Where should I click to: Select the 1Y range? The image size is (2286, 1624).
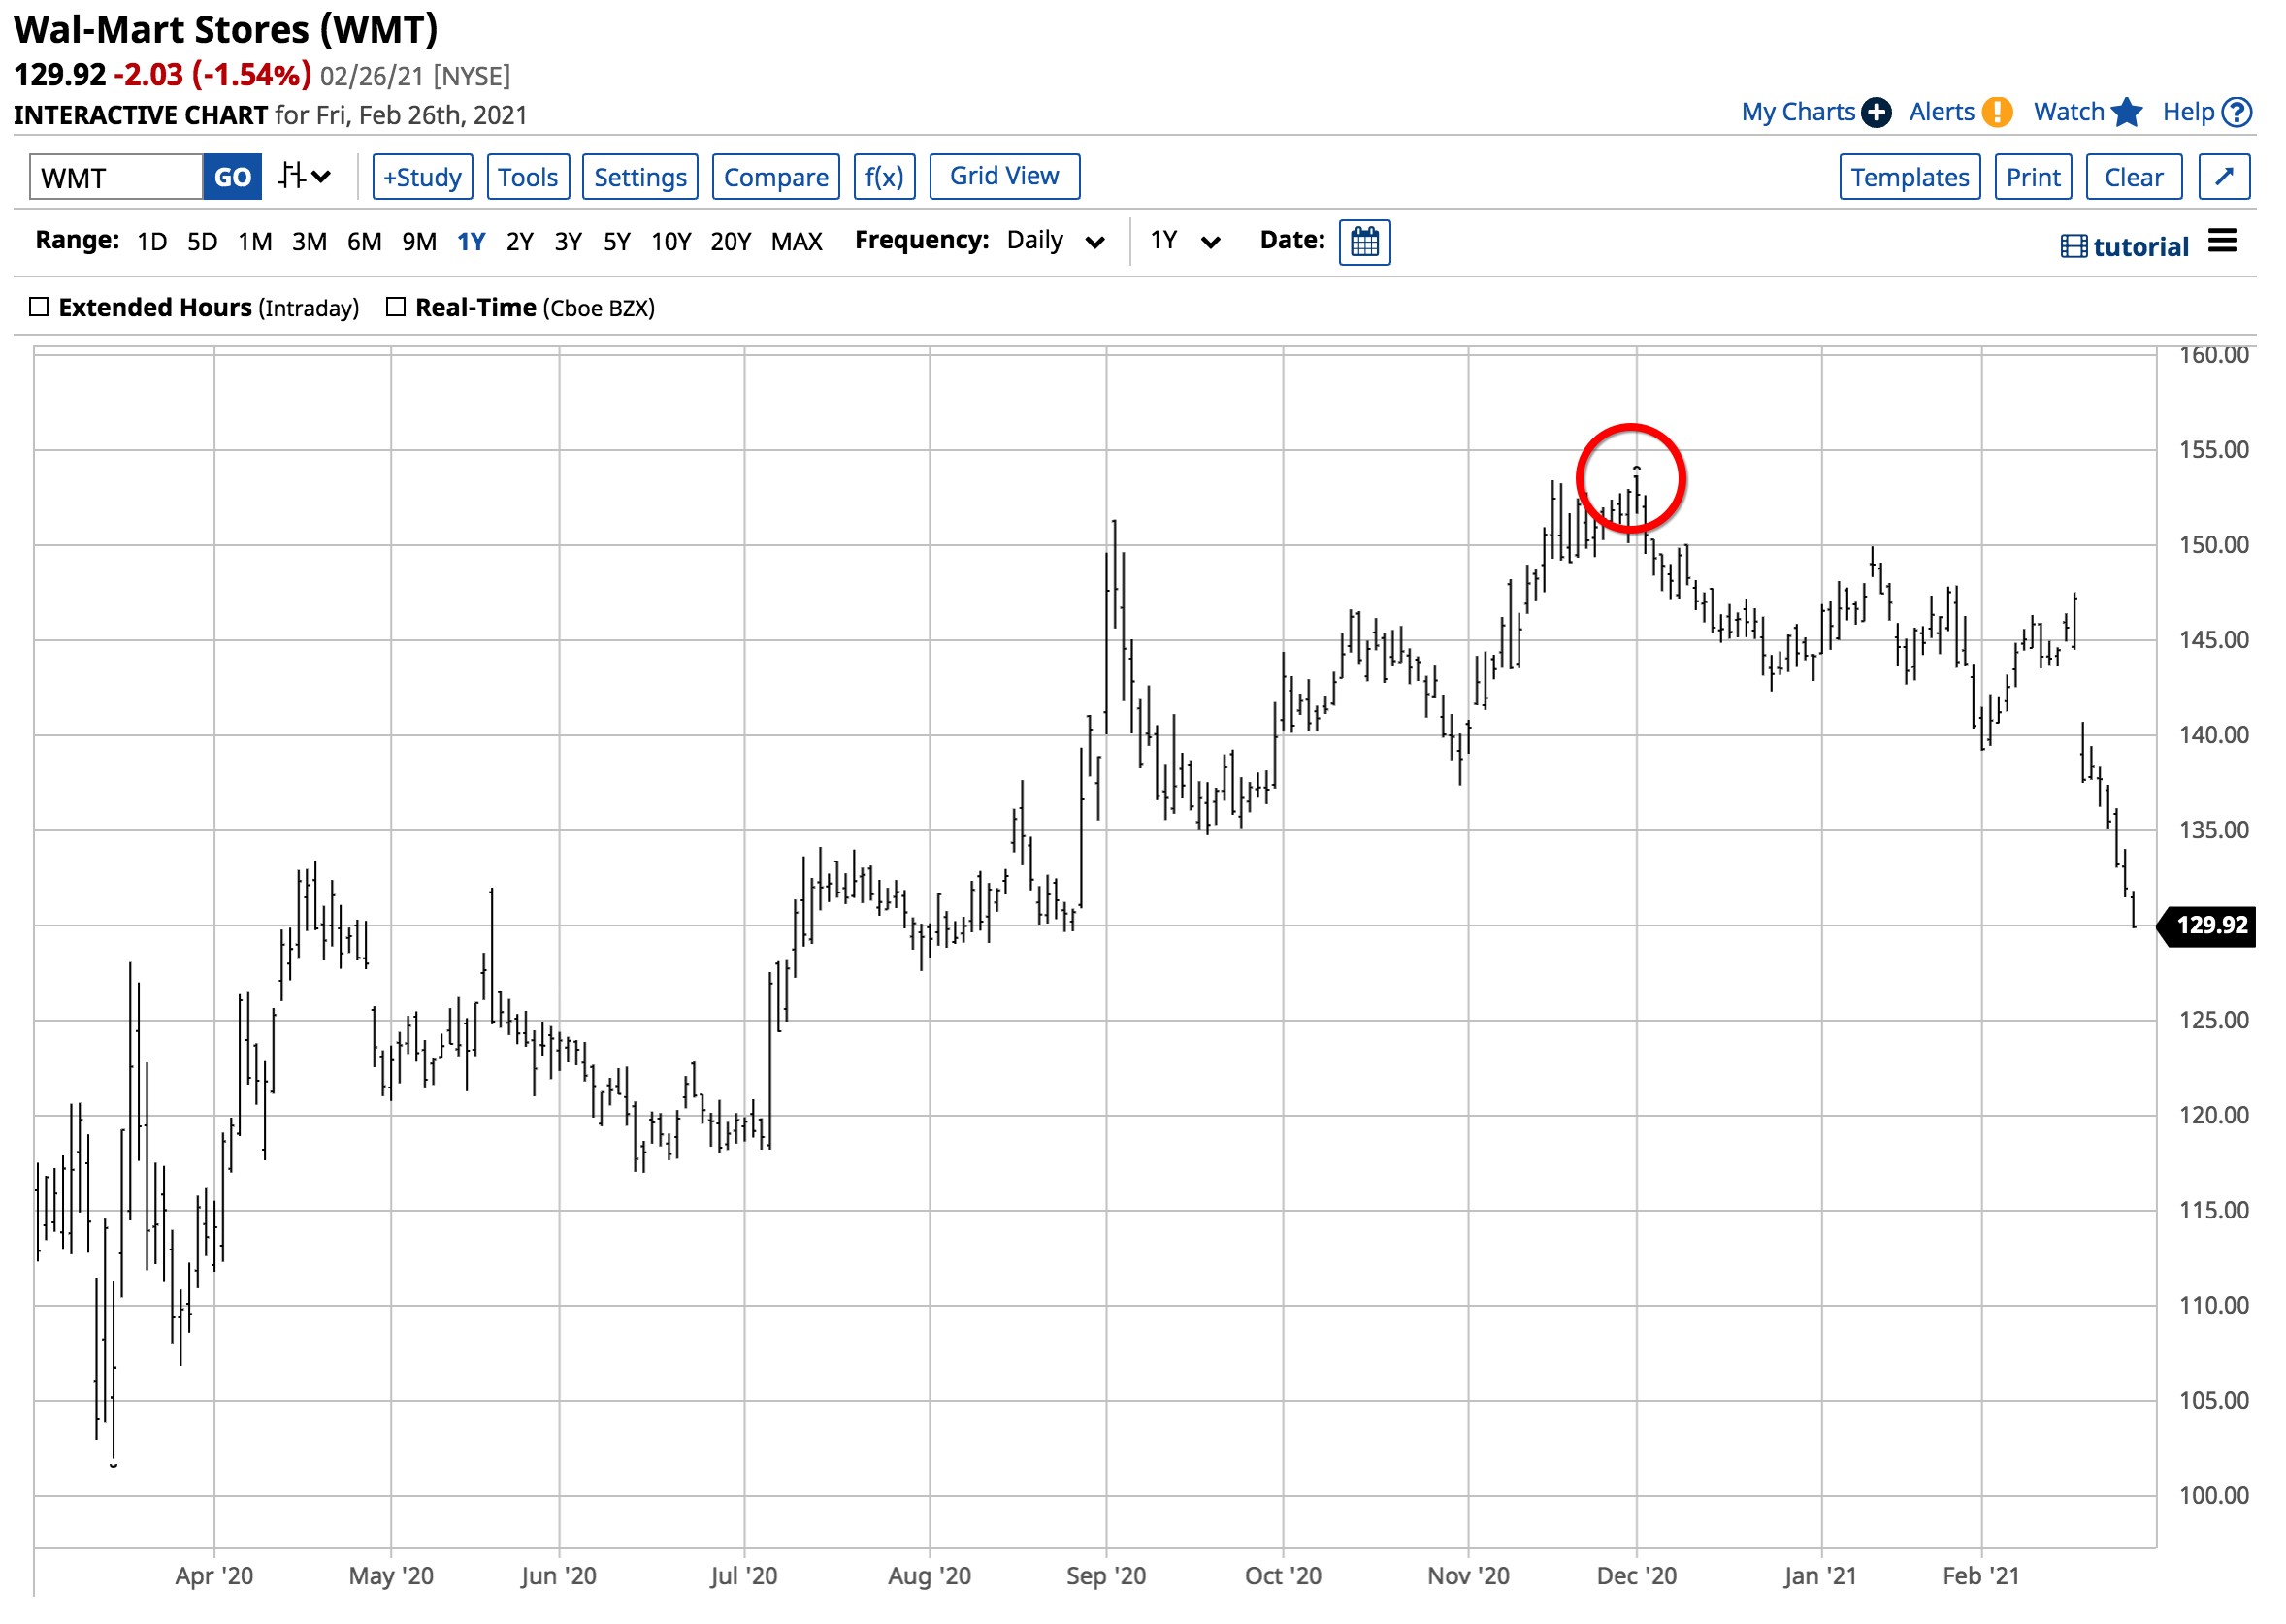click(471, 242)
